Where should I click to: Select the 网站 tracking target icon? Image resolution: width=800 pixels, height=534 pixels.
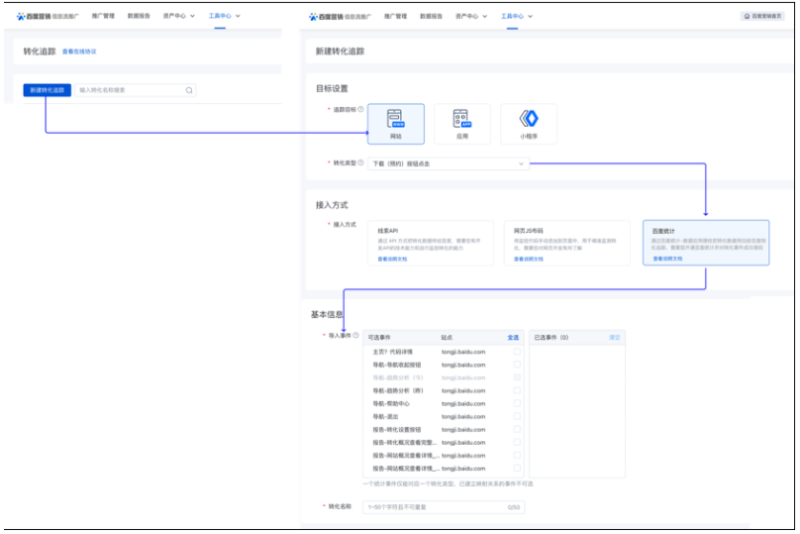click(395, 124)
